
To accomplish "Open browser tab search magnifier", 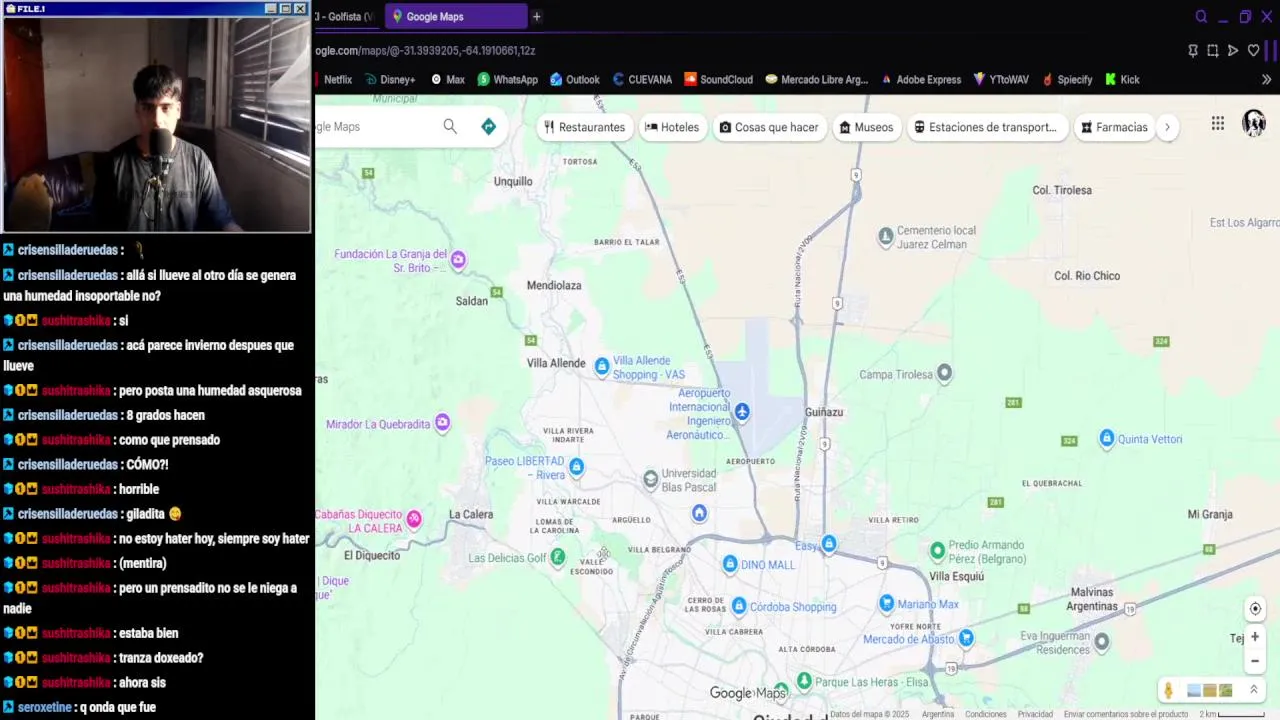I will [x=1201, y=17].
